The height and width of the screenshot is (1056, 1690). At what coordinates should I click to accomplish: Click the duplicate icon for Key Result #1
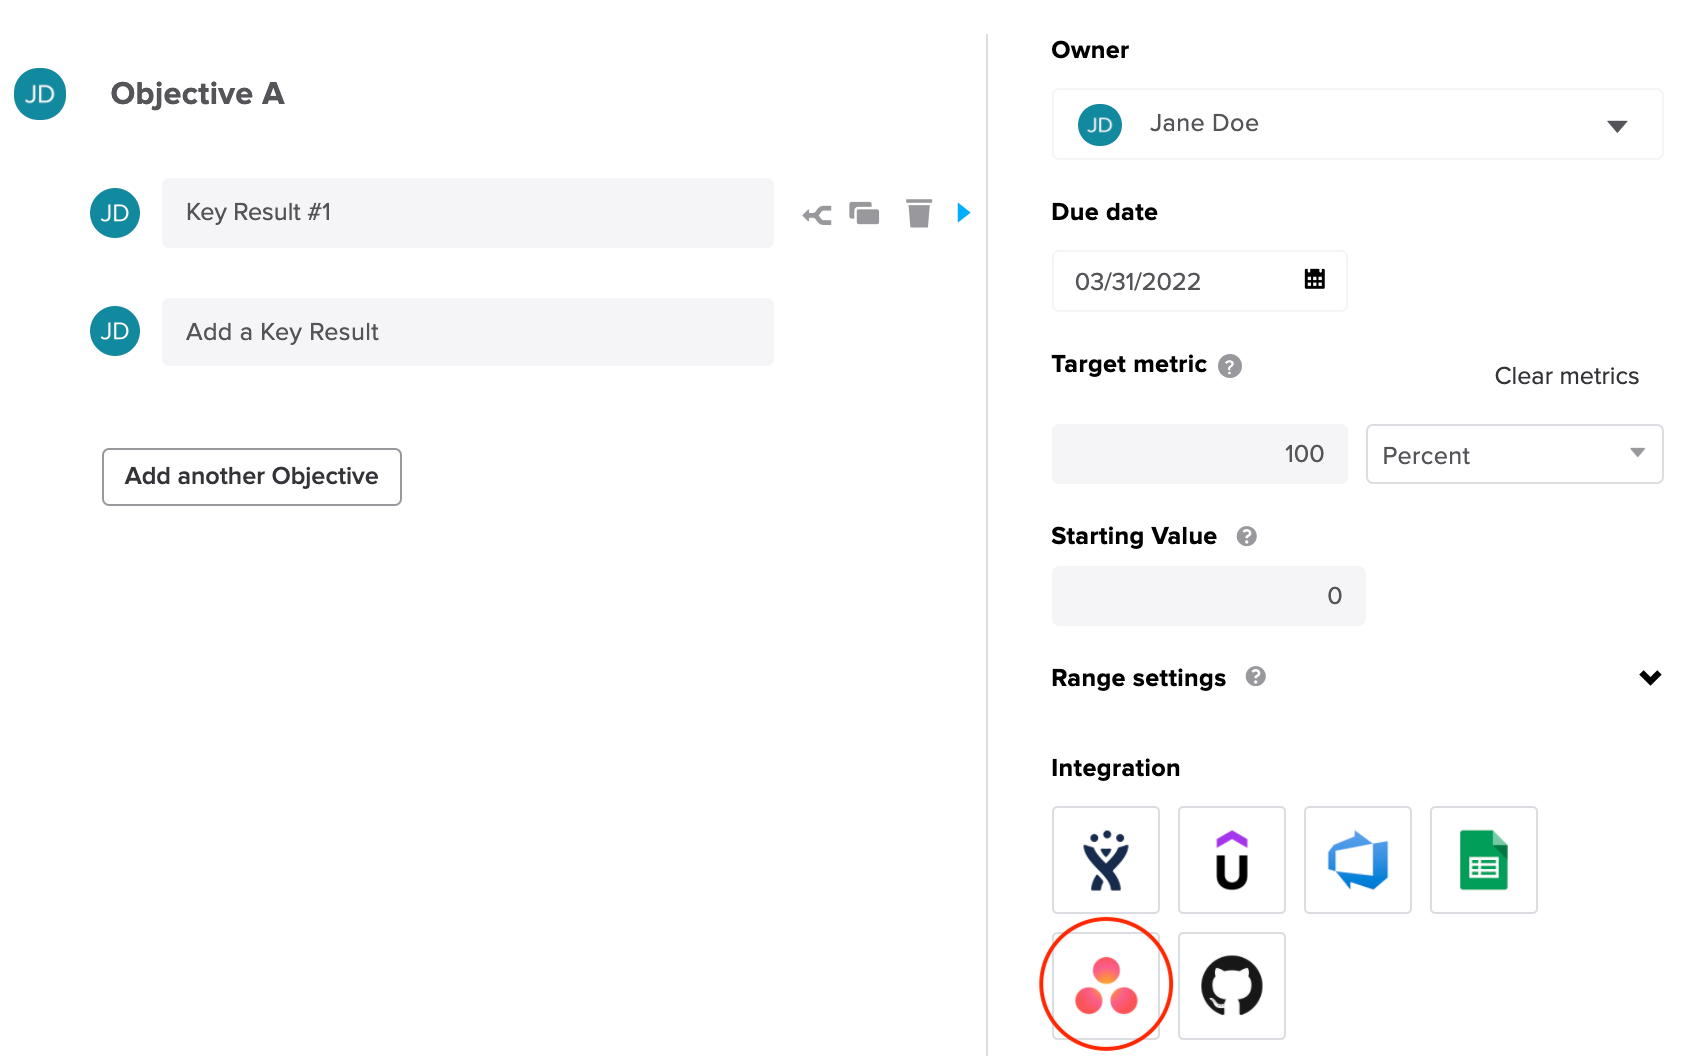click(x=864, y=213)
